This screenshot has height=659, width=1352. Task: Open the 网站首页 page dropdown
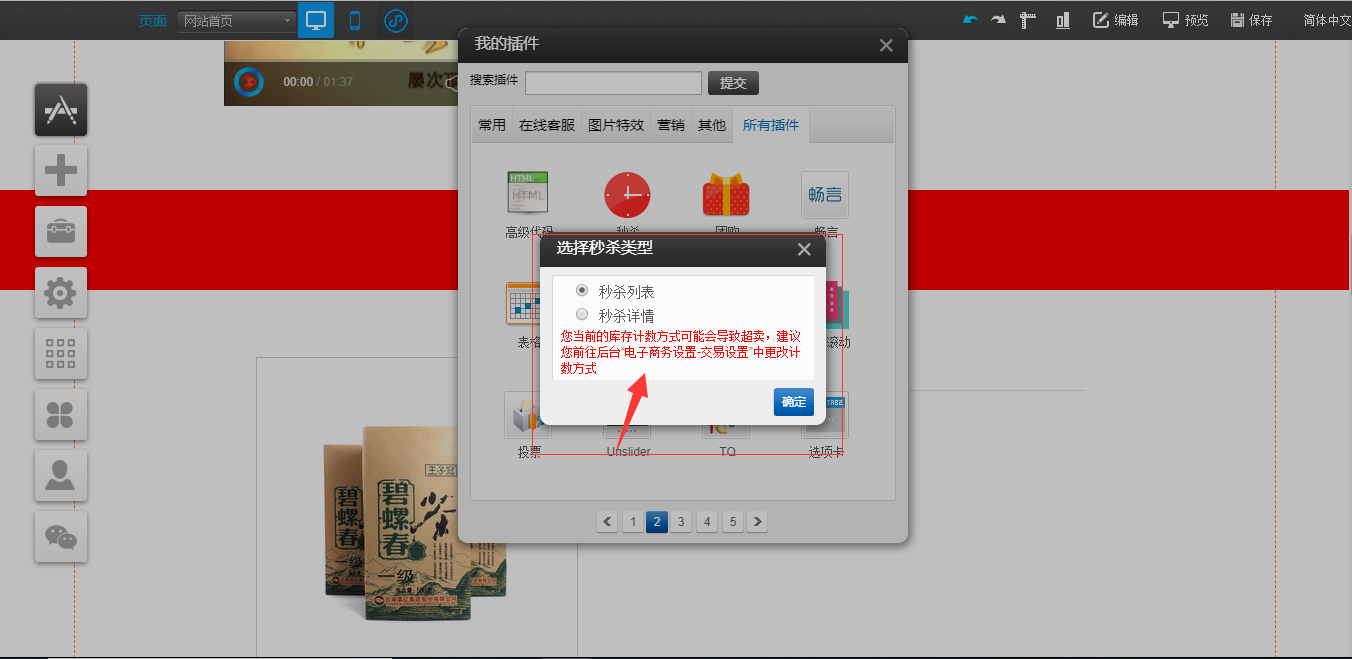coord(236,21)
